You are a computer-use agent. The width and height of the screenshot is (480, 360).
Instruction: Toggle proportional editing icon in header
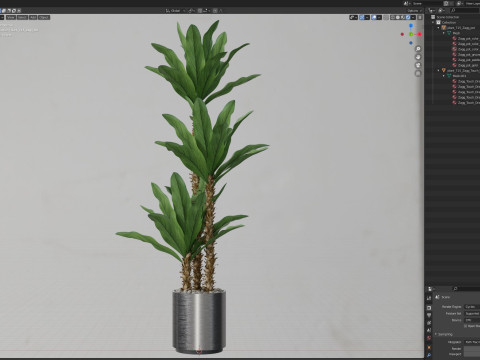point(215,11)
